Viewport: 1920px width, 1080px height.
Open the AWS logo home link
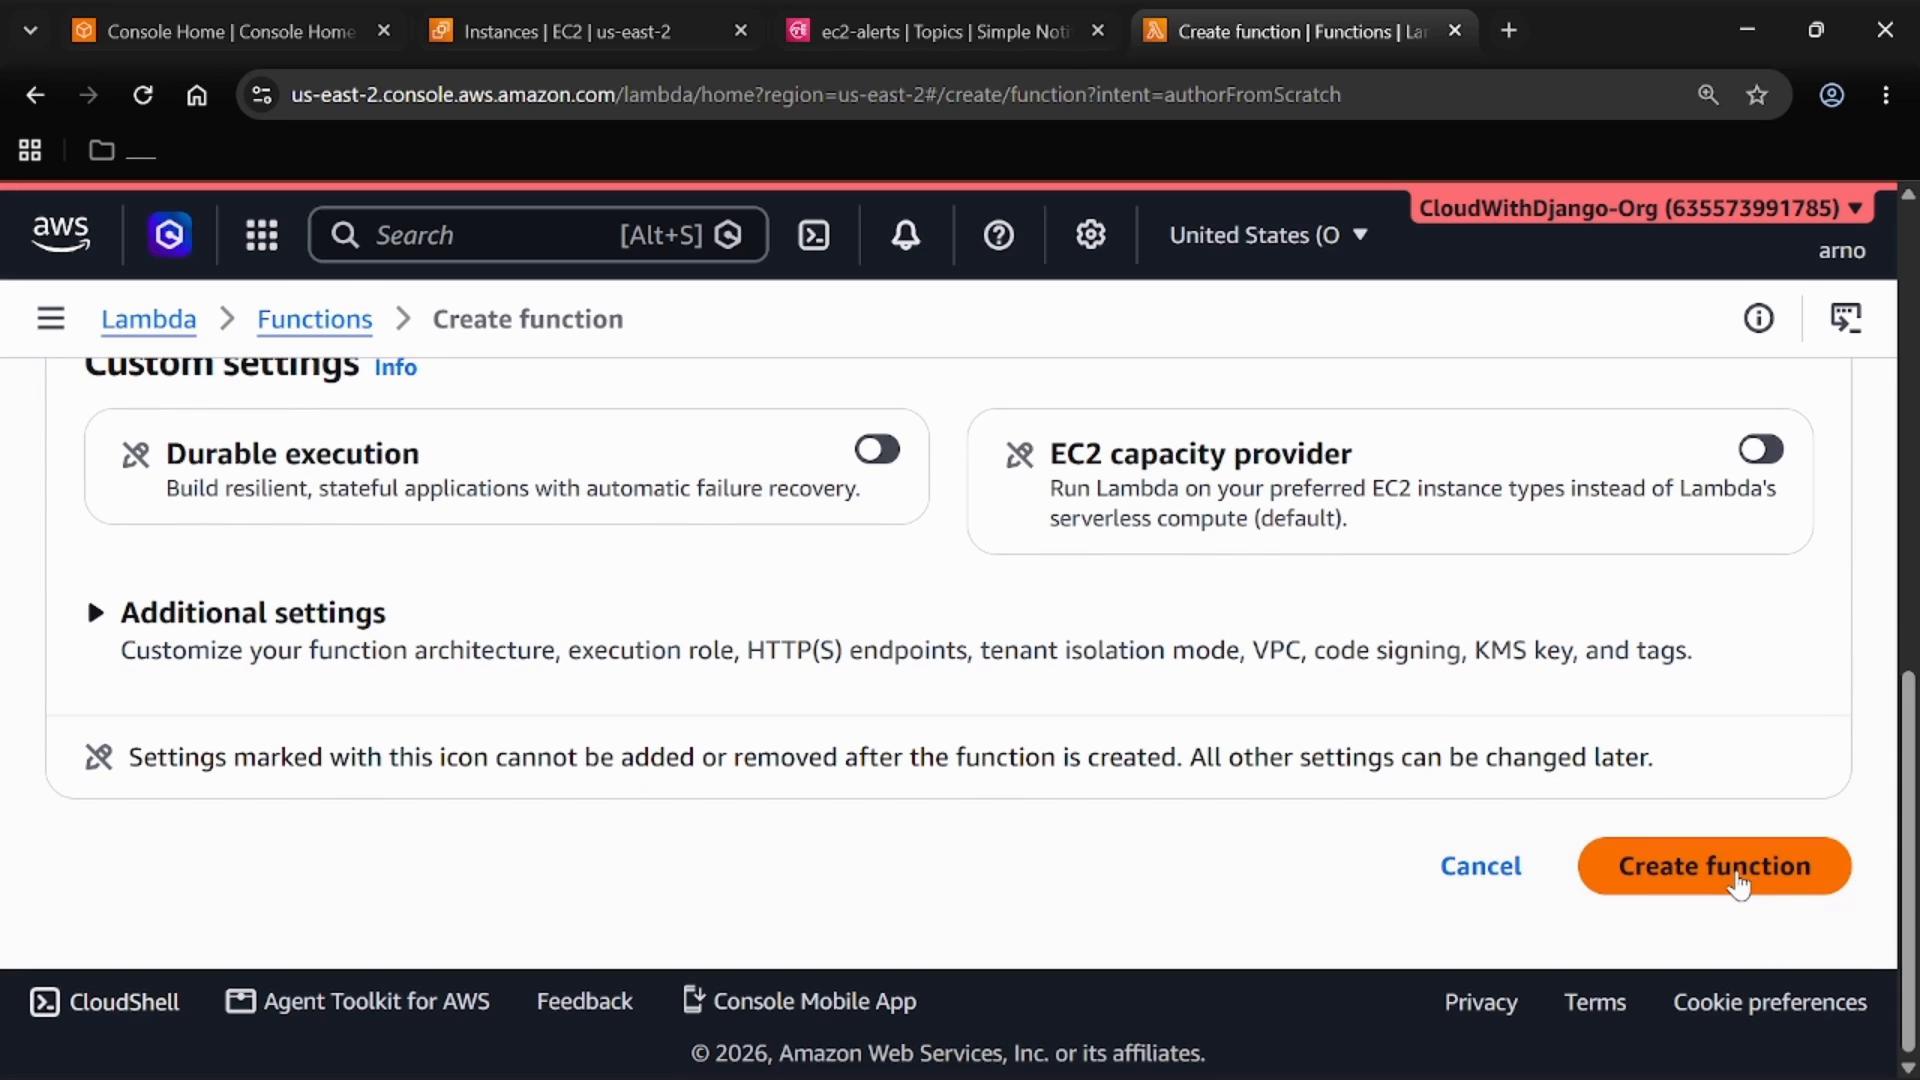[x=61, y=234]
